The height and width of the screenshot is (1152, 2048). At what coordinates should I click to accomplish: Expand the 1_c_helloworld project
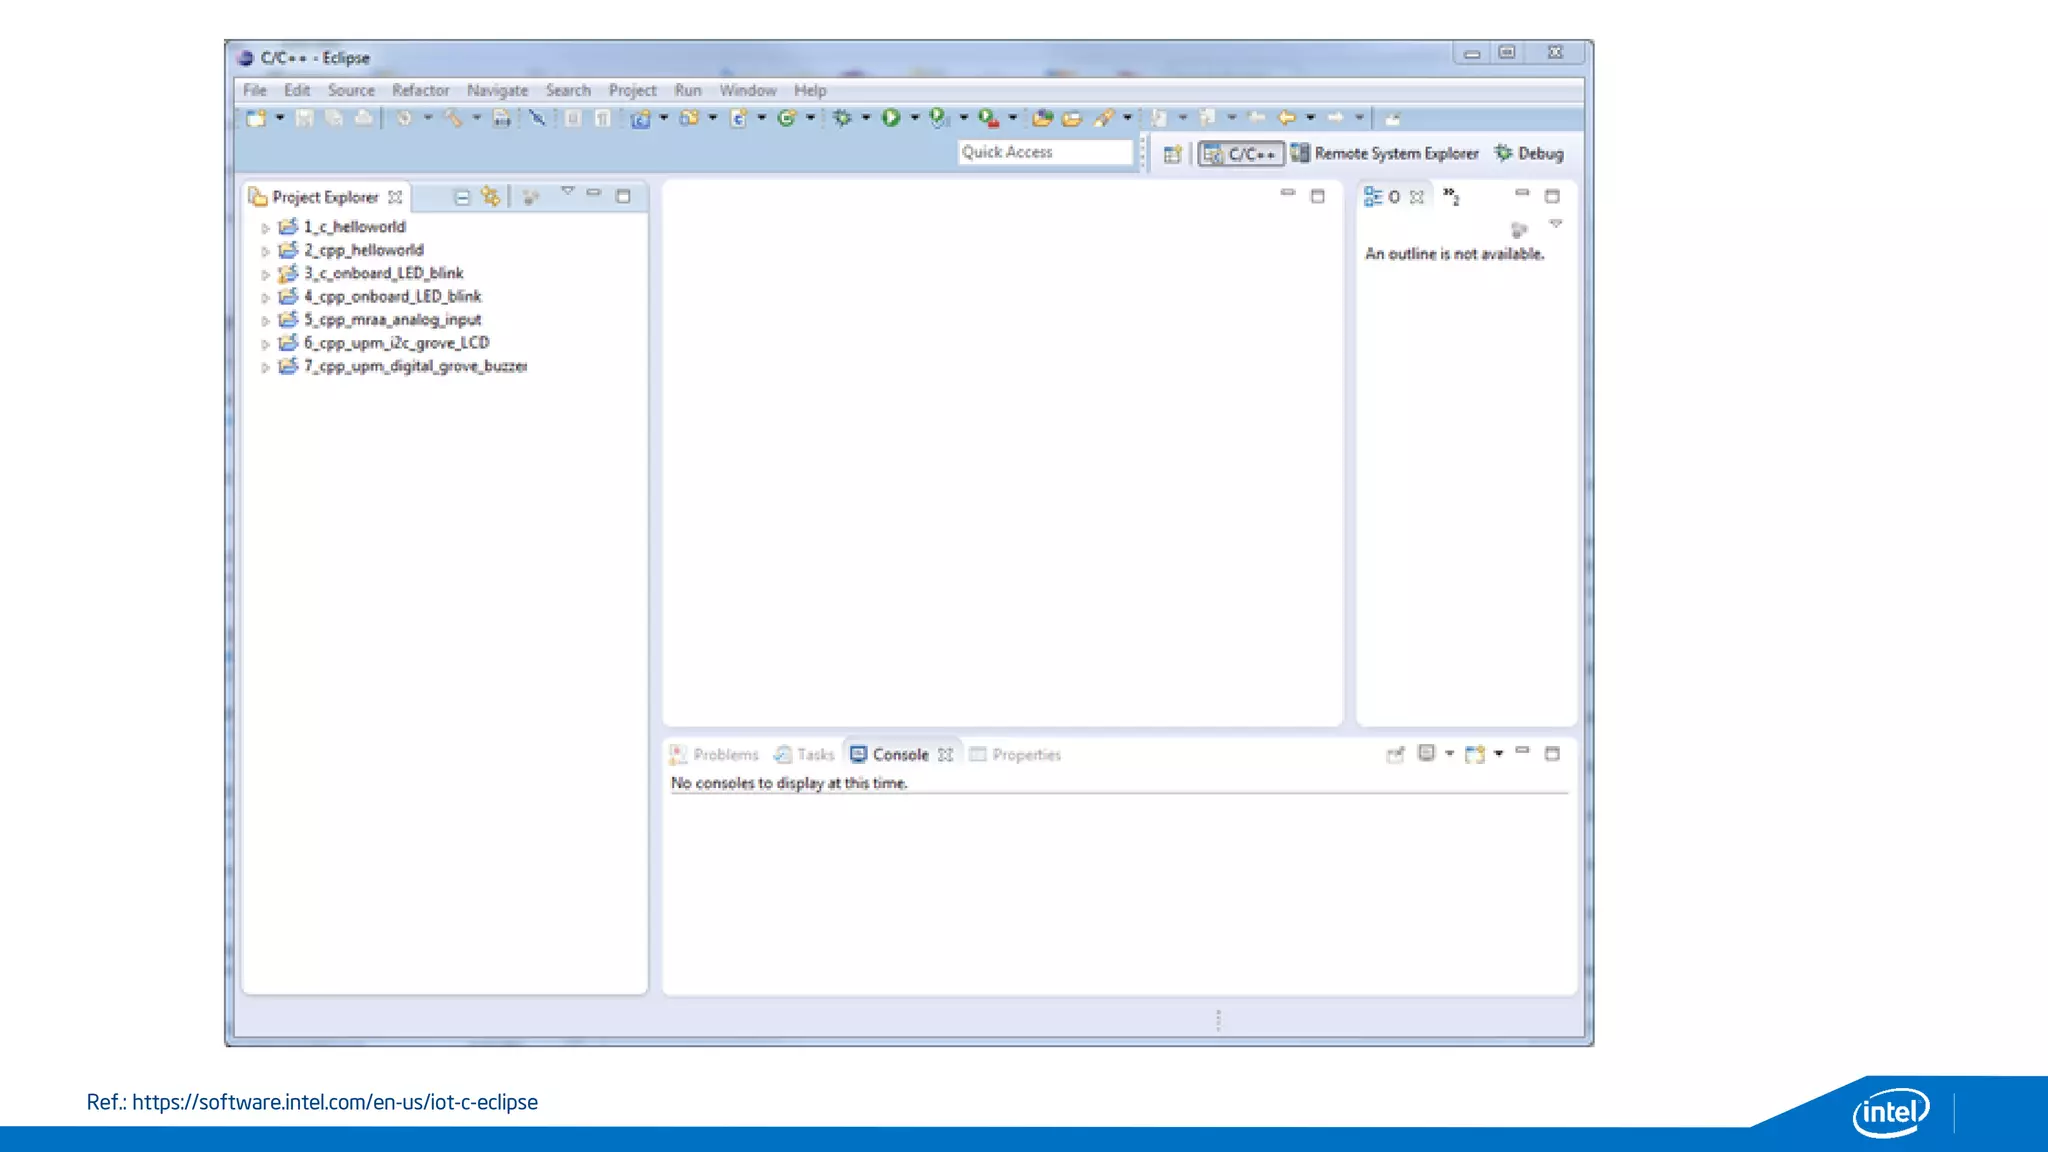coord(265,228)
